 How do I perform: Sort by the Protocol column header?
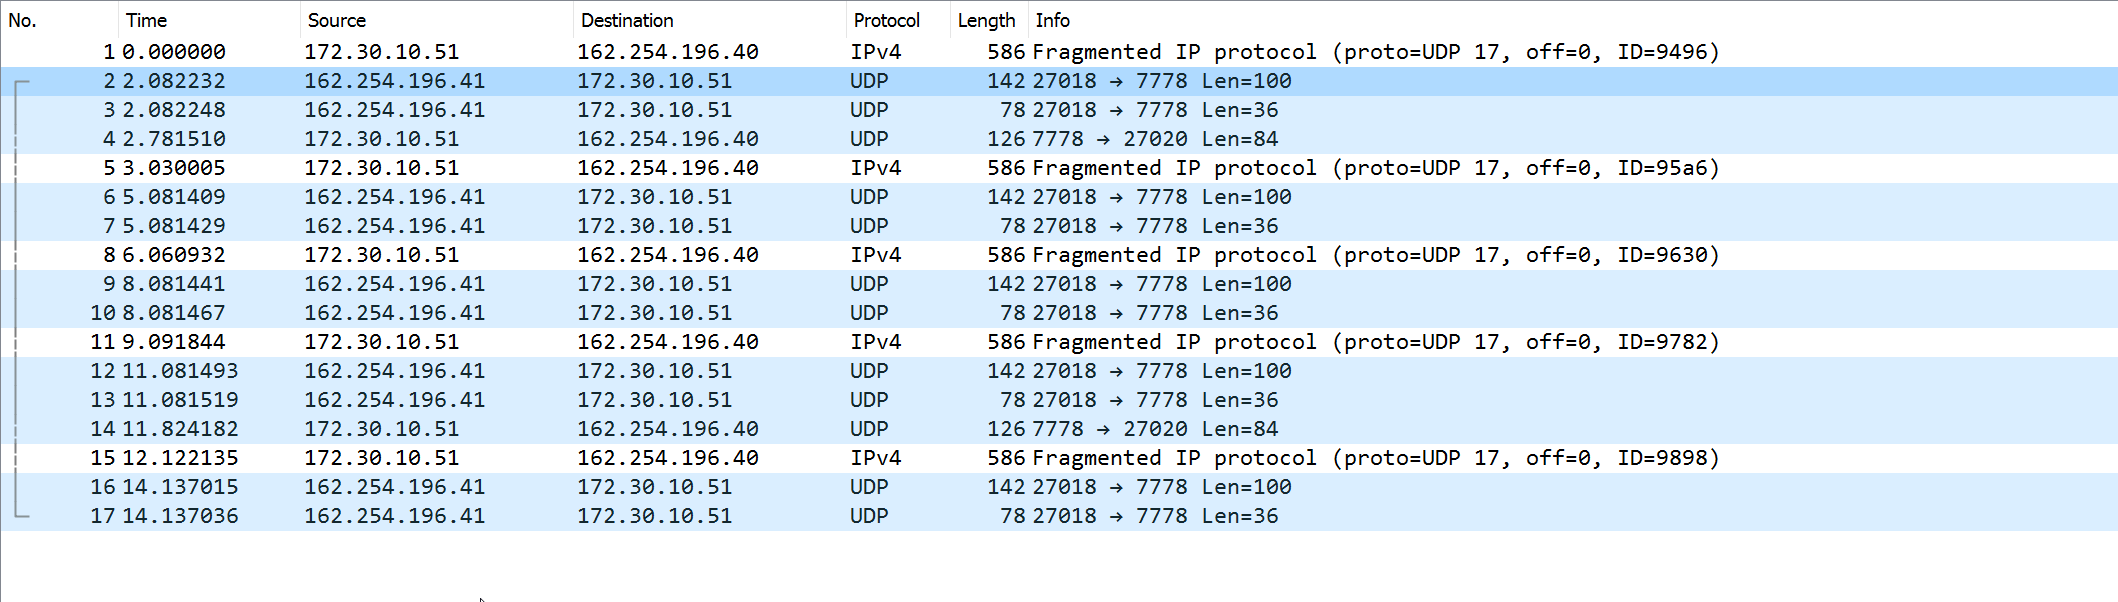click(897, 20)
